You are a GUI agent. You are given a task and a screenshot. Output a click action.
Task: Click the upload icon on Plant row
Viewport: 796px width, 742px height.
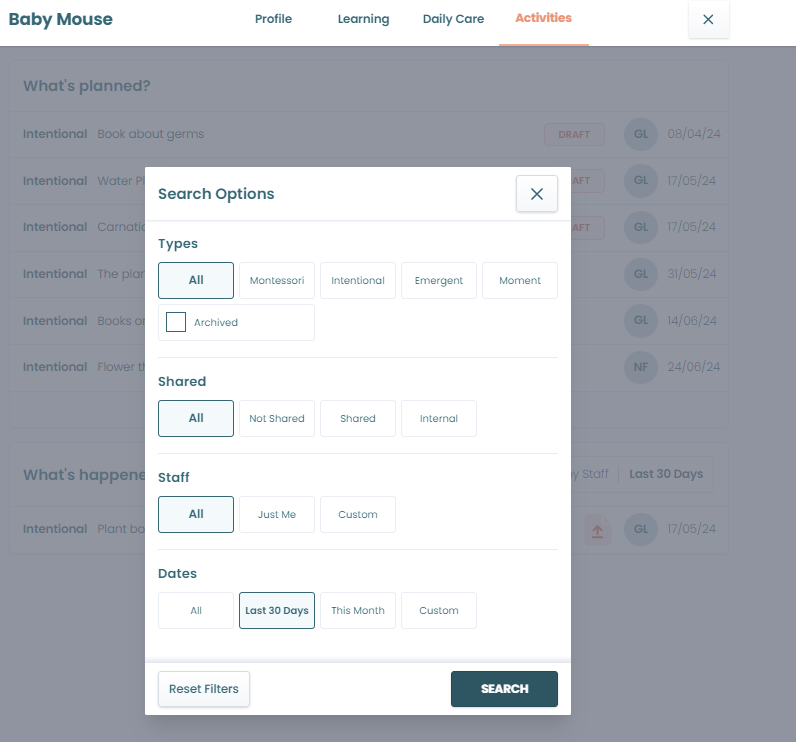click(x=598, y=530)
